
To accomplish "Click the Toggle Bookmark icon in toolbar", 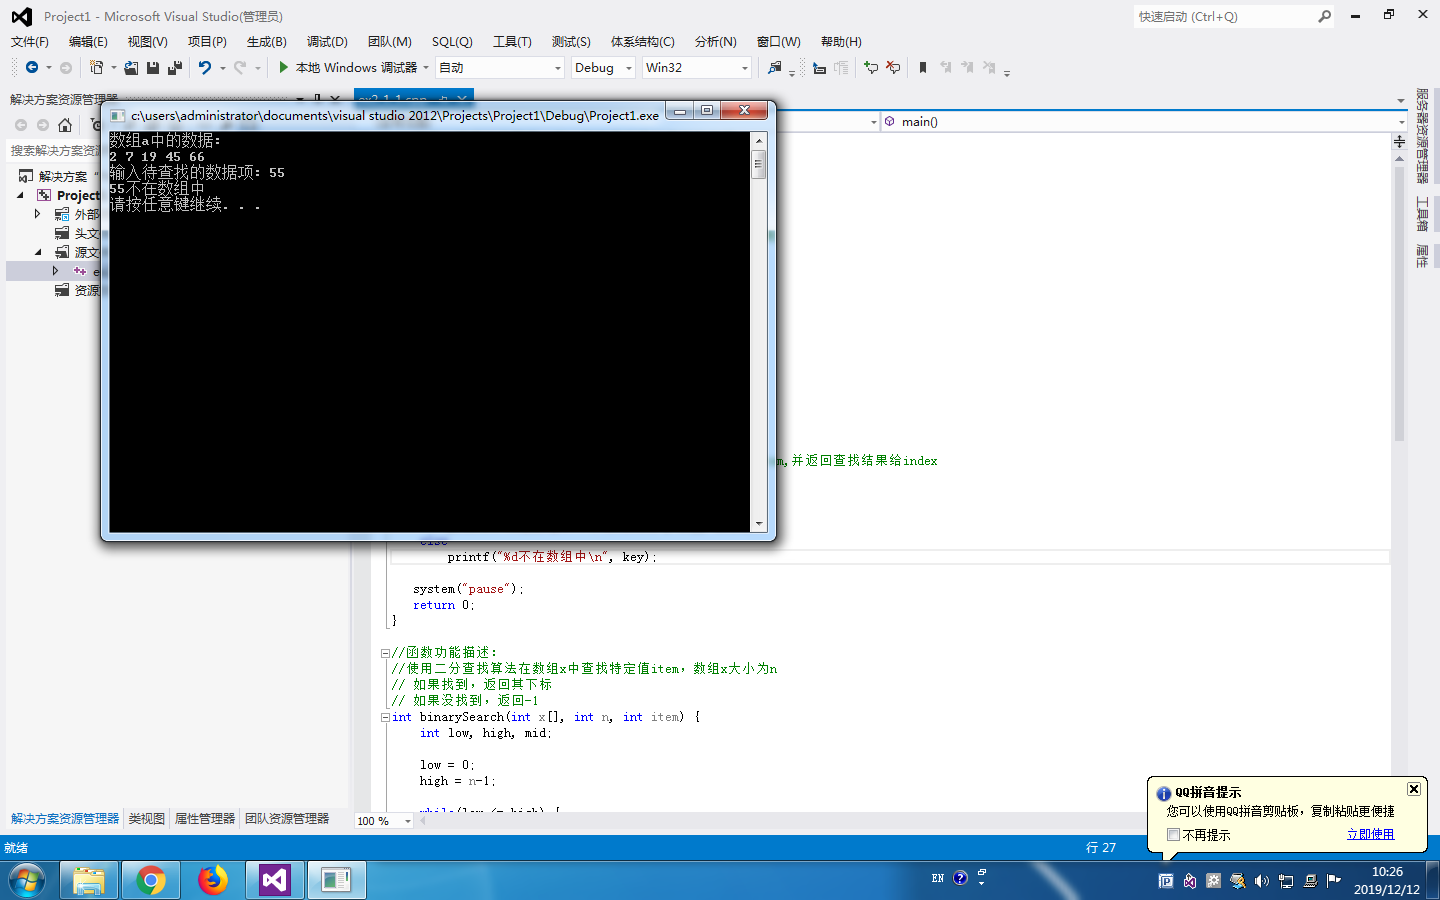I will (923, 68).
